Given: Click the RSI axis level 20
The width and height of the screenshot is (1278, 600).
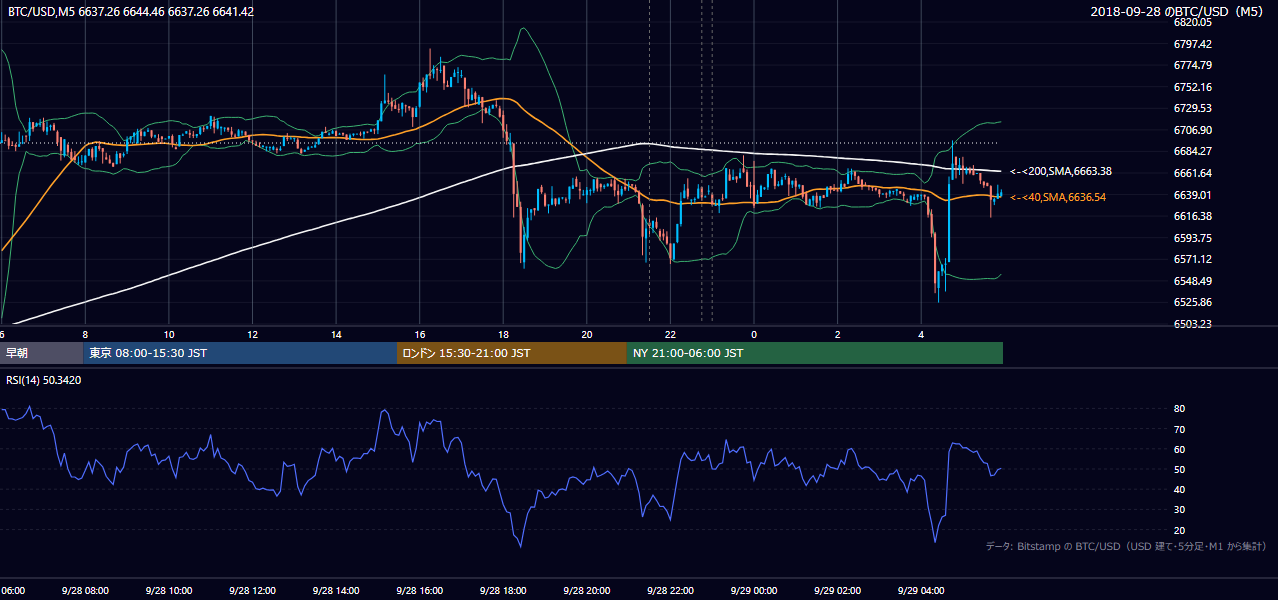Looking at the screenshot, I should (x=1179, y=530).
